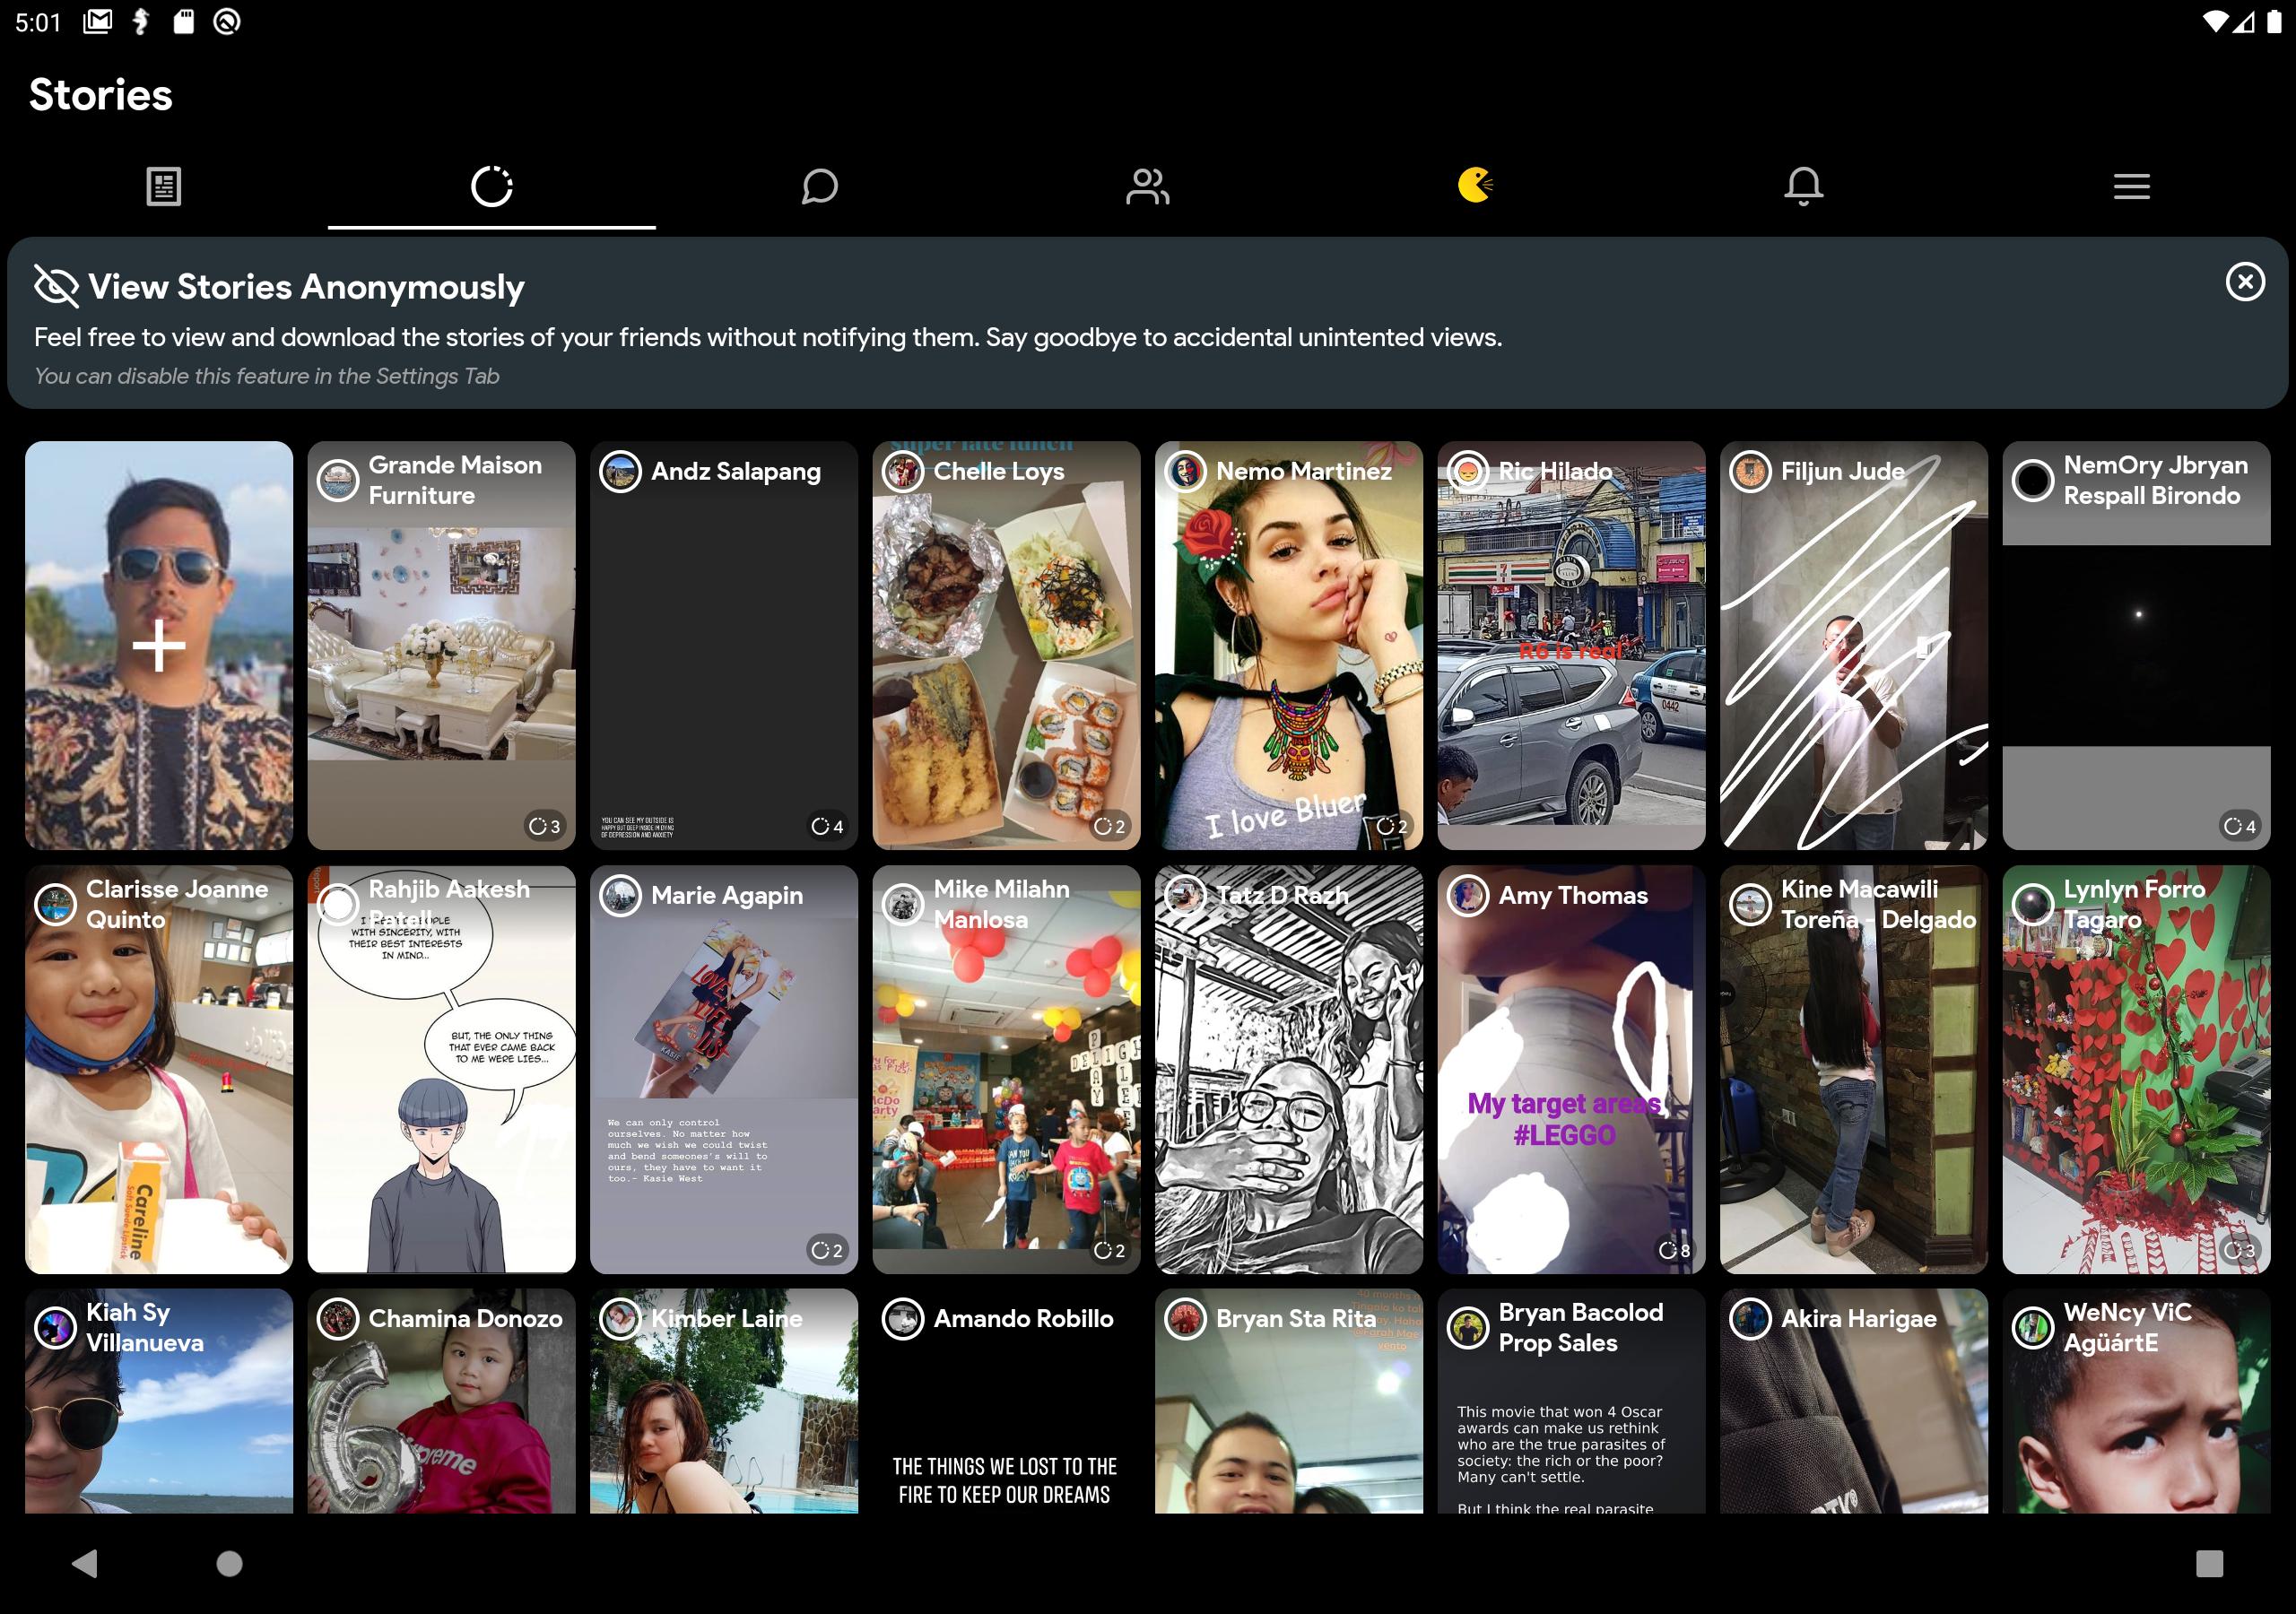View WeNcy ViC AgüärtE story
2296x1614 pixels.
[x=2136, y=1400]
